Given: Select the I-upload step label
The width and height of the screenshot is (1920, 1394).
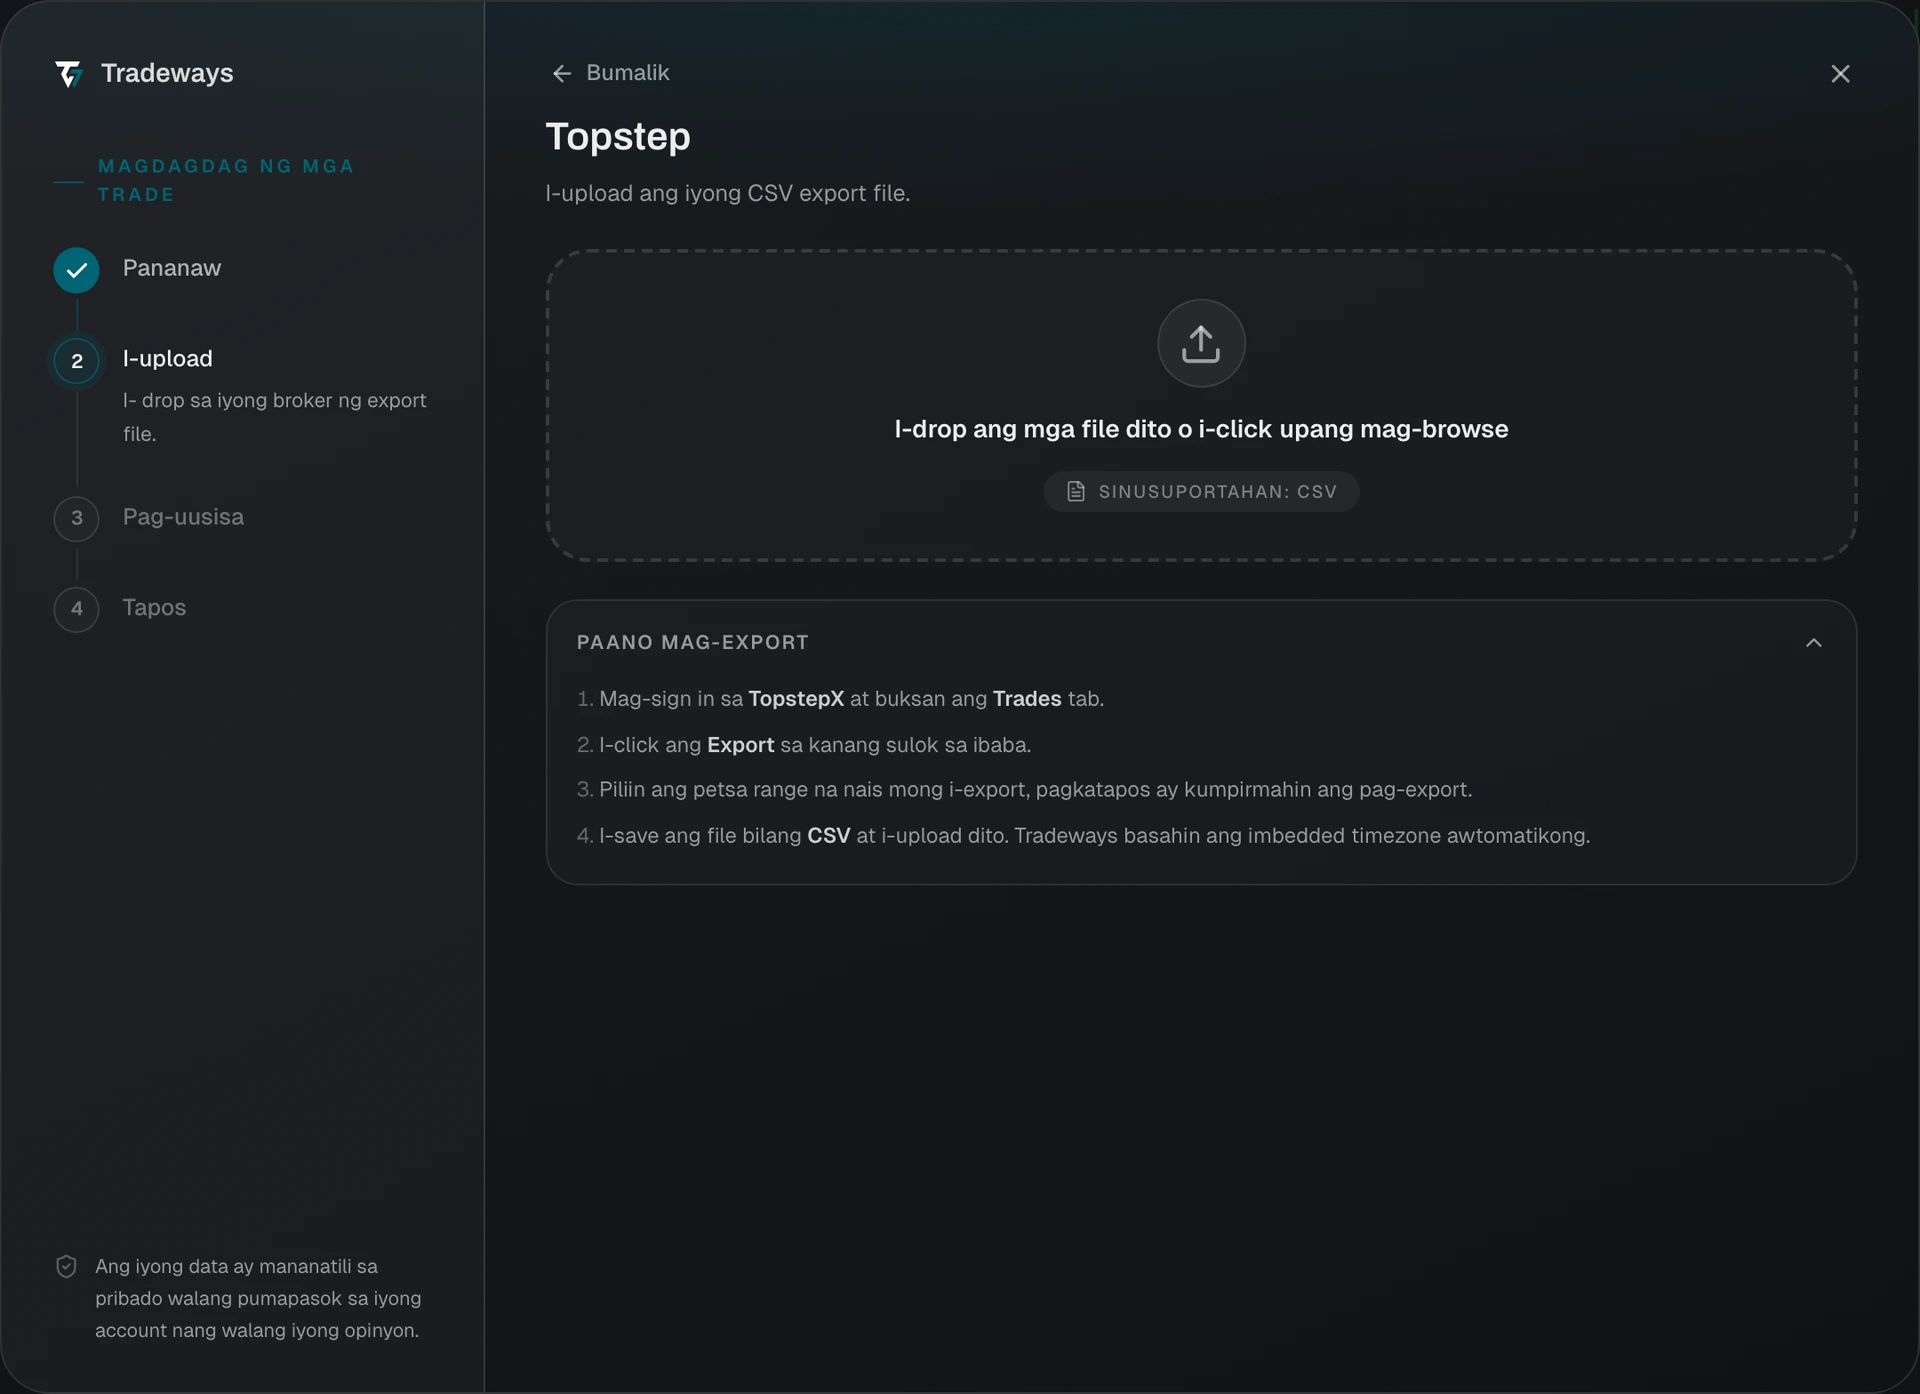Looking at the screenshot, I should [x=168, y=359].
